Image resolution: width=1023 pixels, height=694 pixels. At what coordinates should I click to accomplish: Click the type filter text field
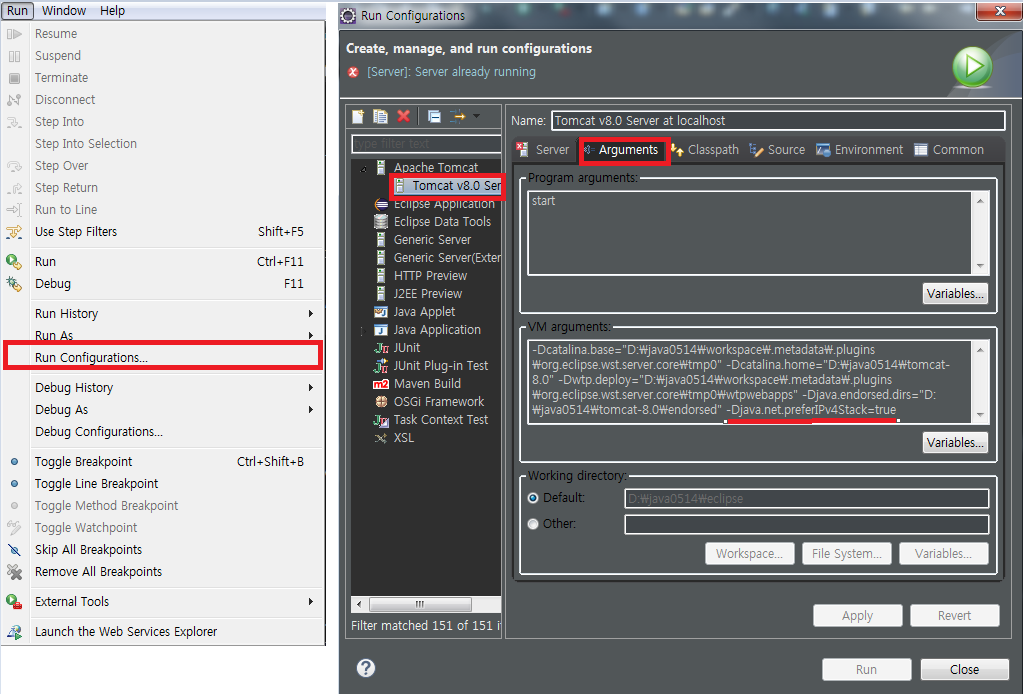click(427, 143)
